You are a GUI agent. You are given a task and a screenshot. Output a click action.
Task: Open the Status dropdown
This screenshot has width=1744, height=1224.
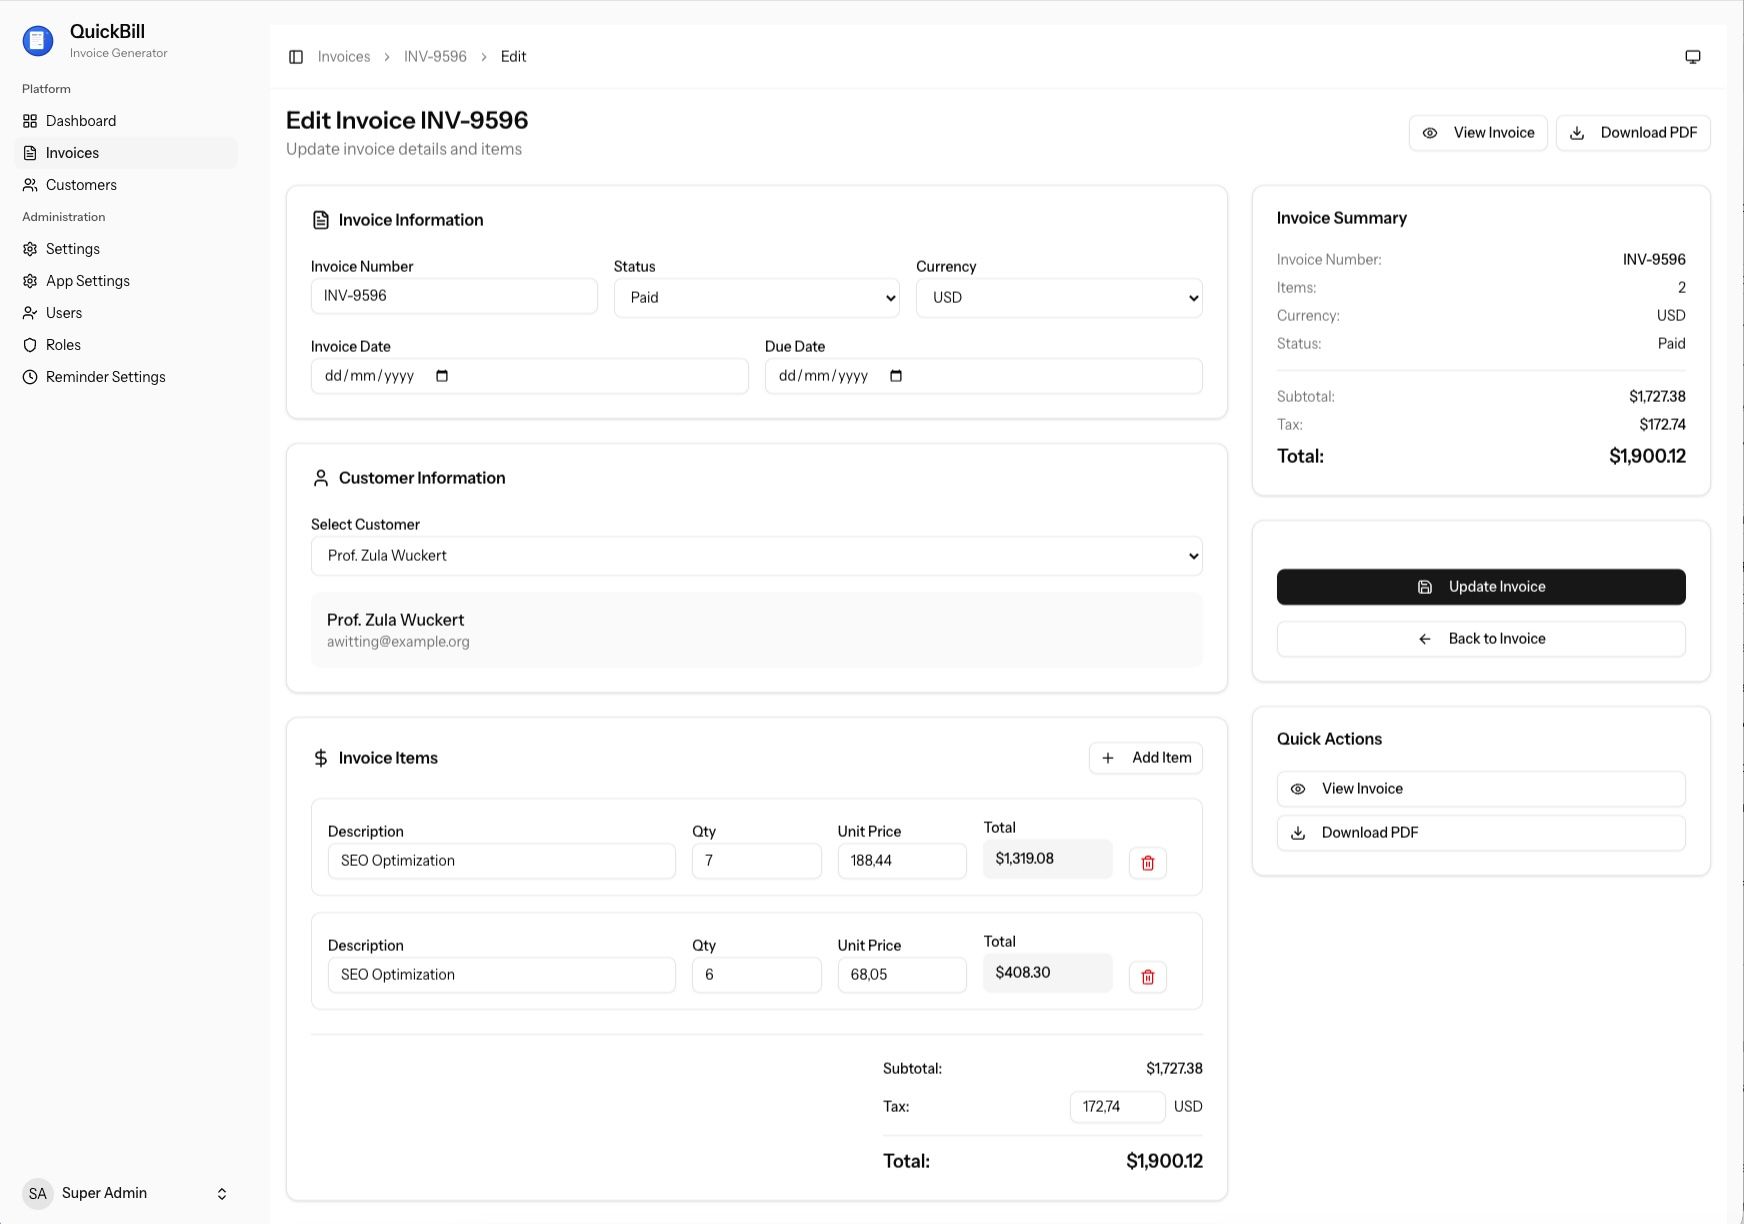click(x=756, y=298)
